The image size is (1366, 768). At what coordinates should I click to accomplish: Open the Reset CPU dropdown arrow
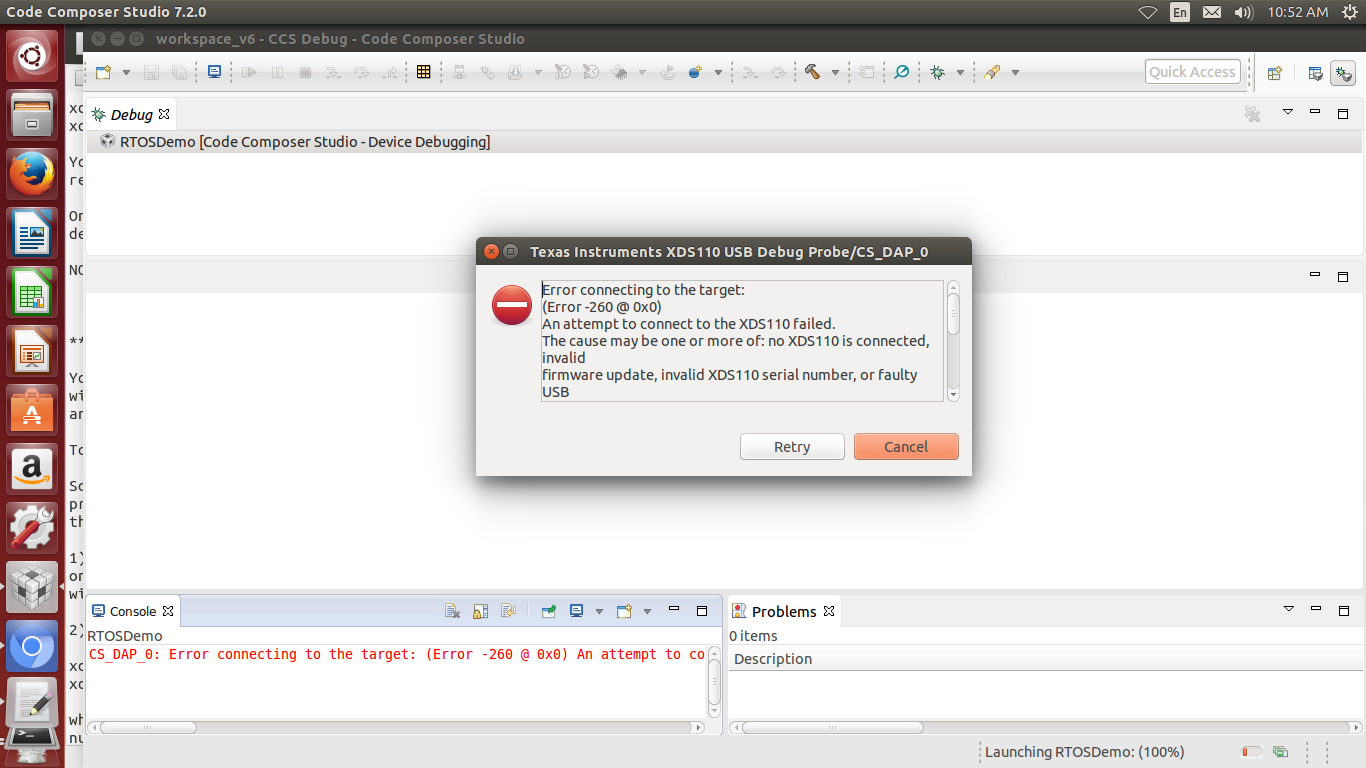coord(642,72)
